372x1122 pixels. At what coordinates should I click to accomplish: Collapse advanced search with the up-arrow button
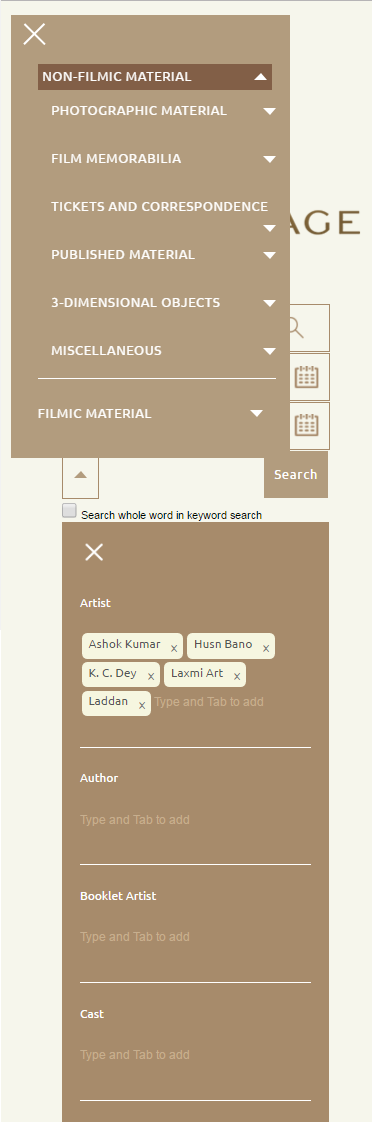click(x=80, y=476)
